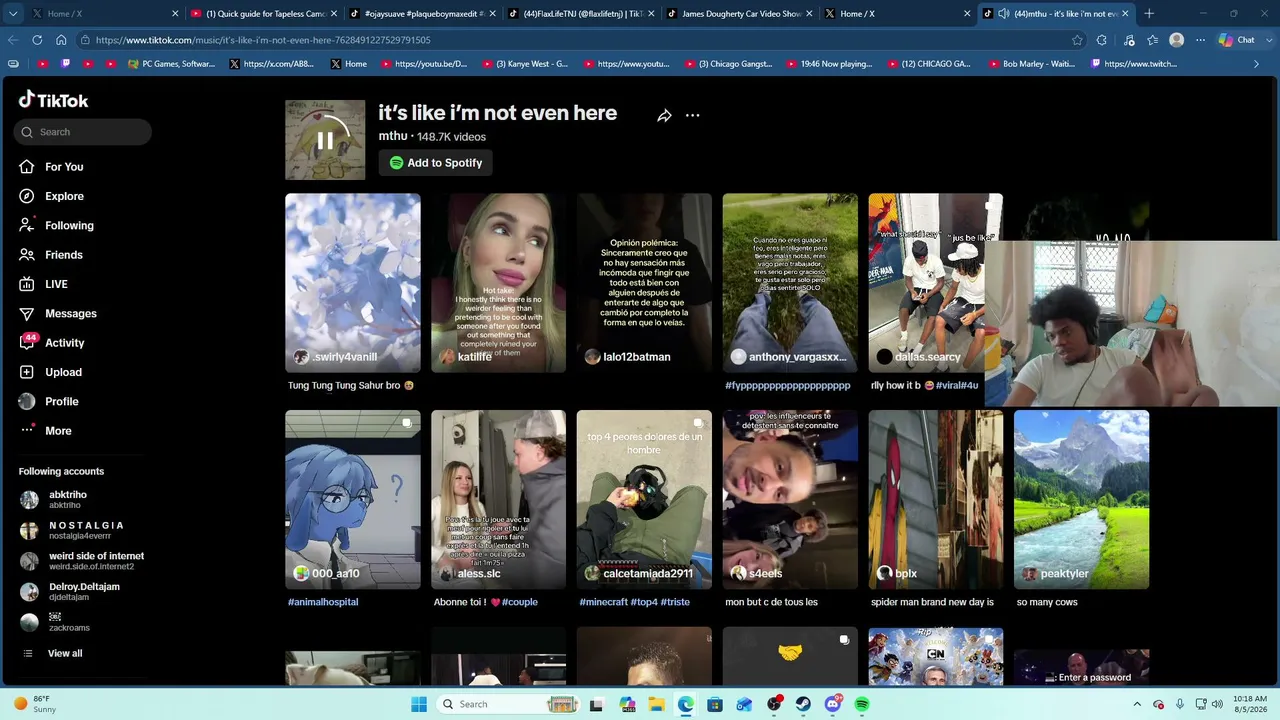
Task: Open the three-dot options next to share
Action: 692,116
